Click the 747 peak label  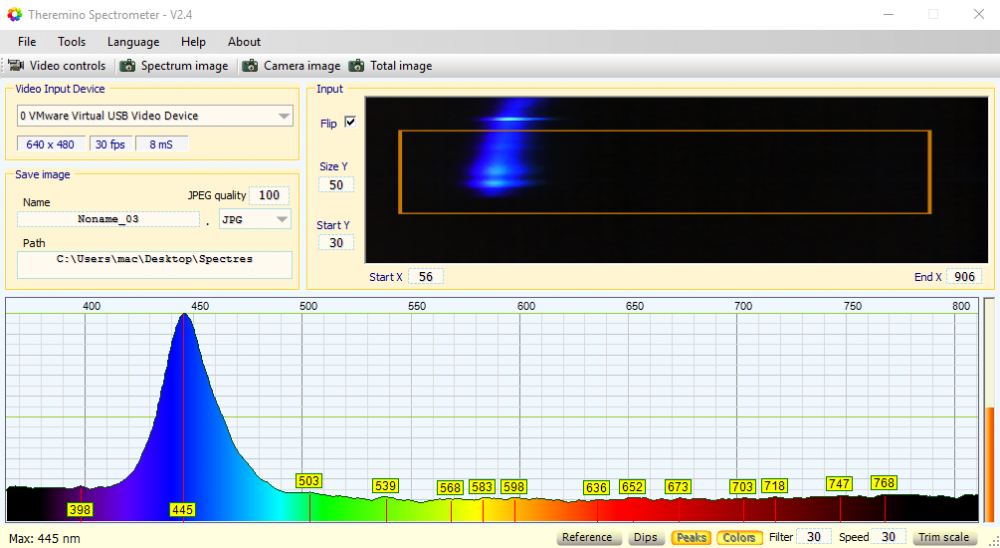(x=839, y=484)
